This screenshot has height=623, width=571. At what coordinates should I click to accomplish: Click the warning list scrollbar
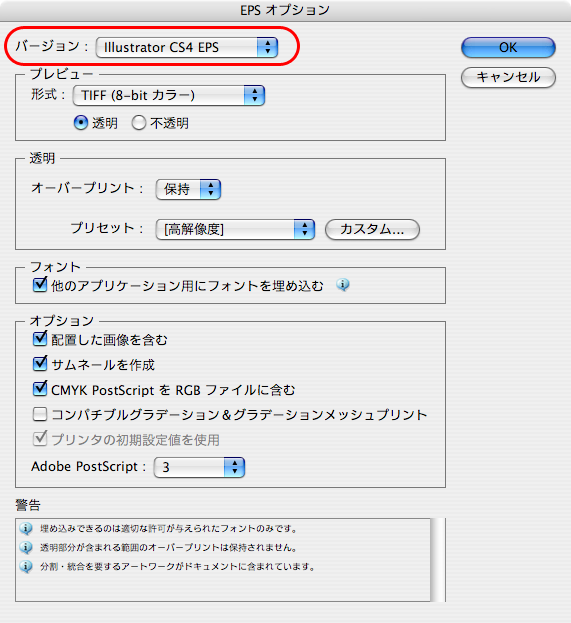[x=437, y=559]
